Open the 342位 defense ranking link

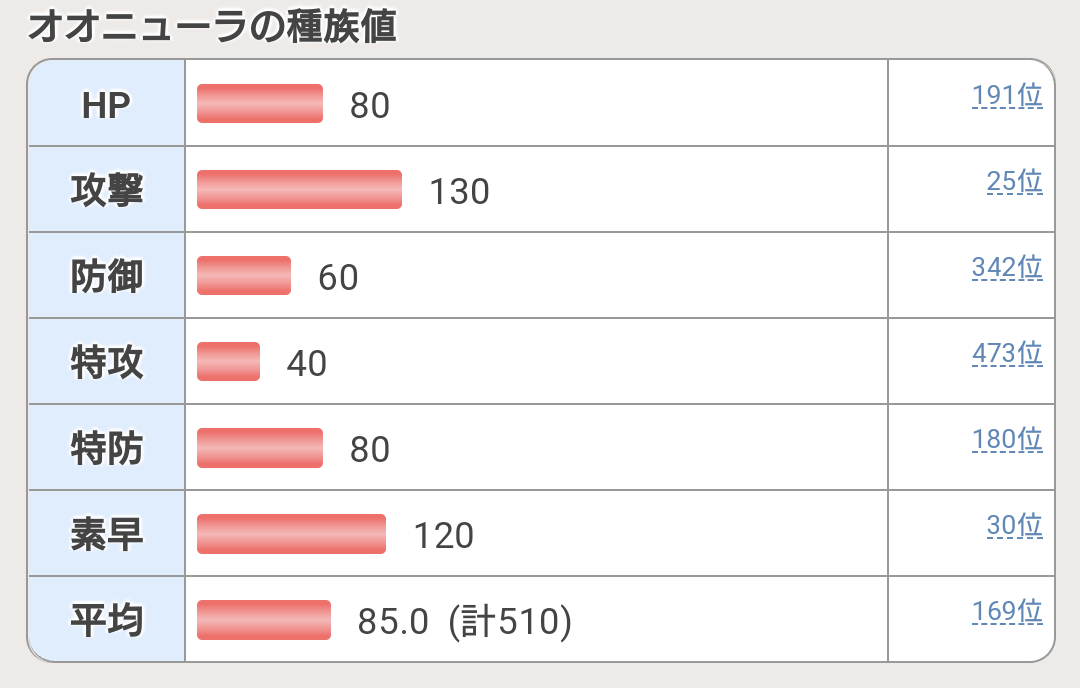tap(1006, 268)
